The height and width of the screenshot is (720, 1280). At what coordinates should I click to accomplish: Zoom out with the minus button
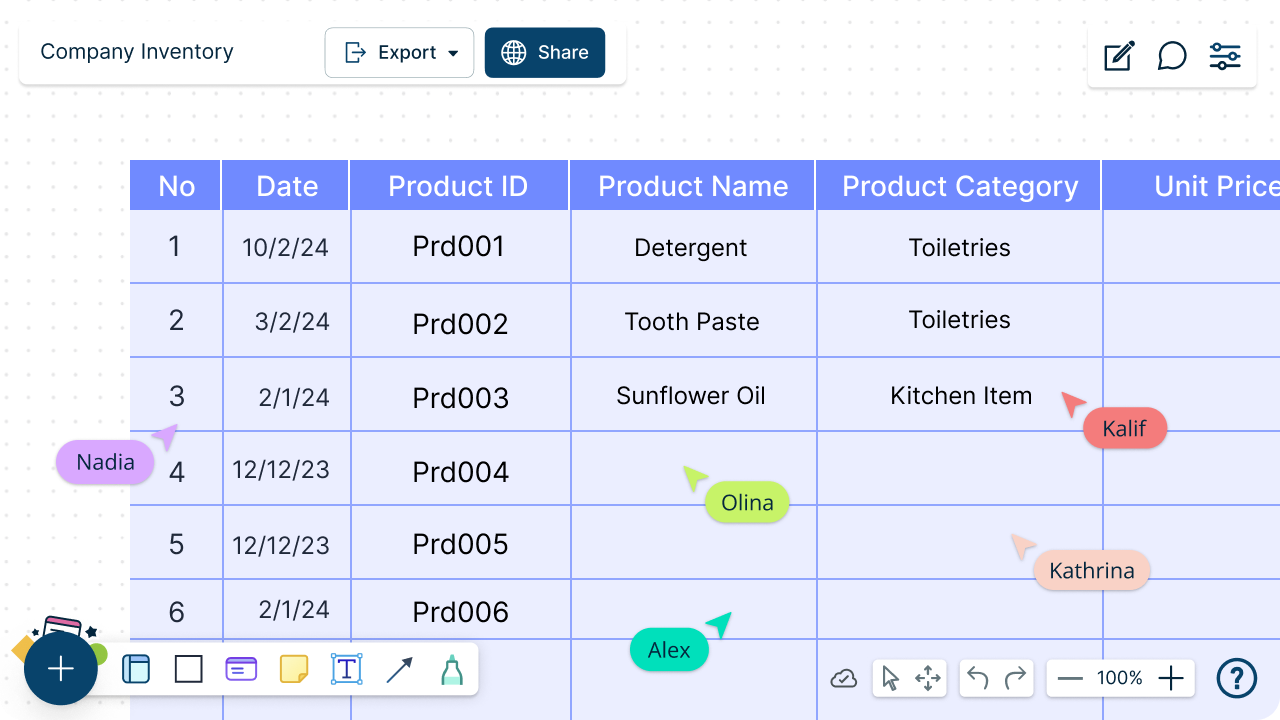pyautogui.click(x=1070, y=679)
